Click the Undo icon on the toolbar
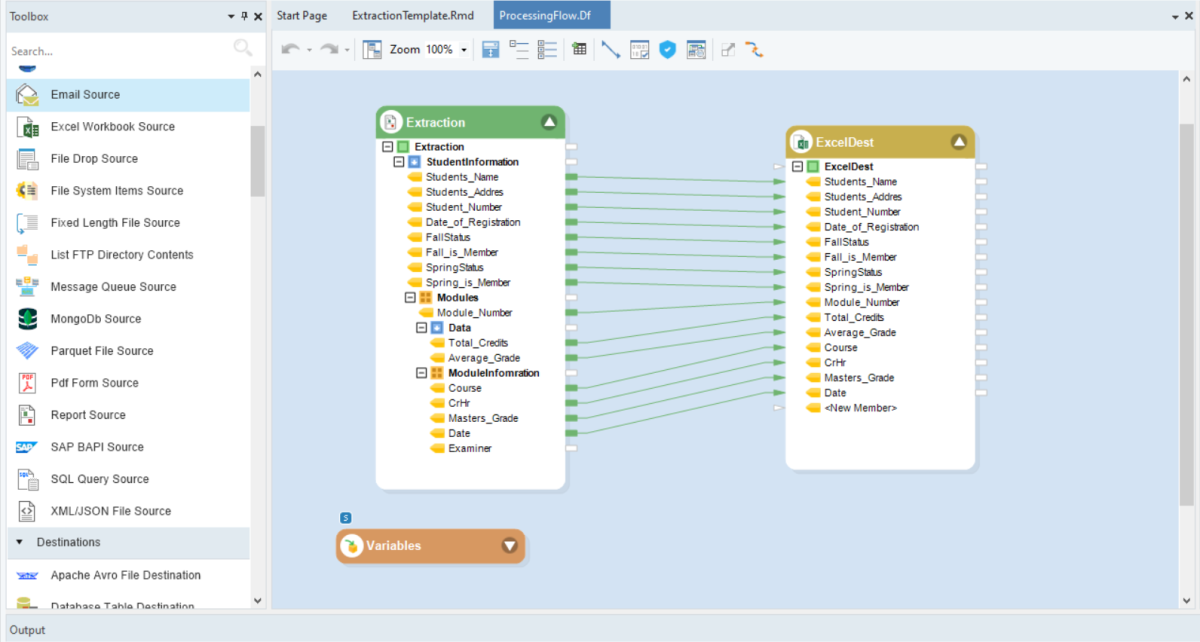The height and width of the screenshot is (642, 1200). pyautogui.click(x=289, y=48)
